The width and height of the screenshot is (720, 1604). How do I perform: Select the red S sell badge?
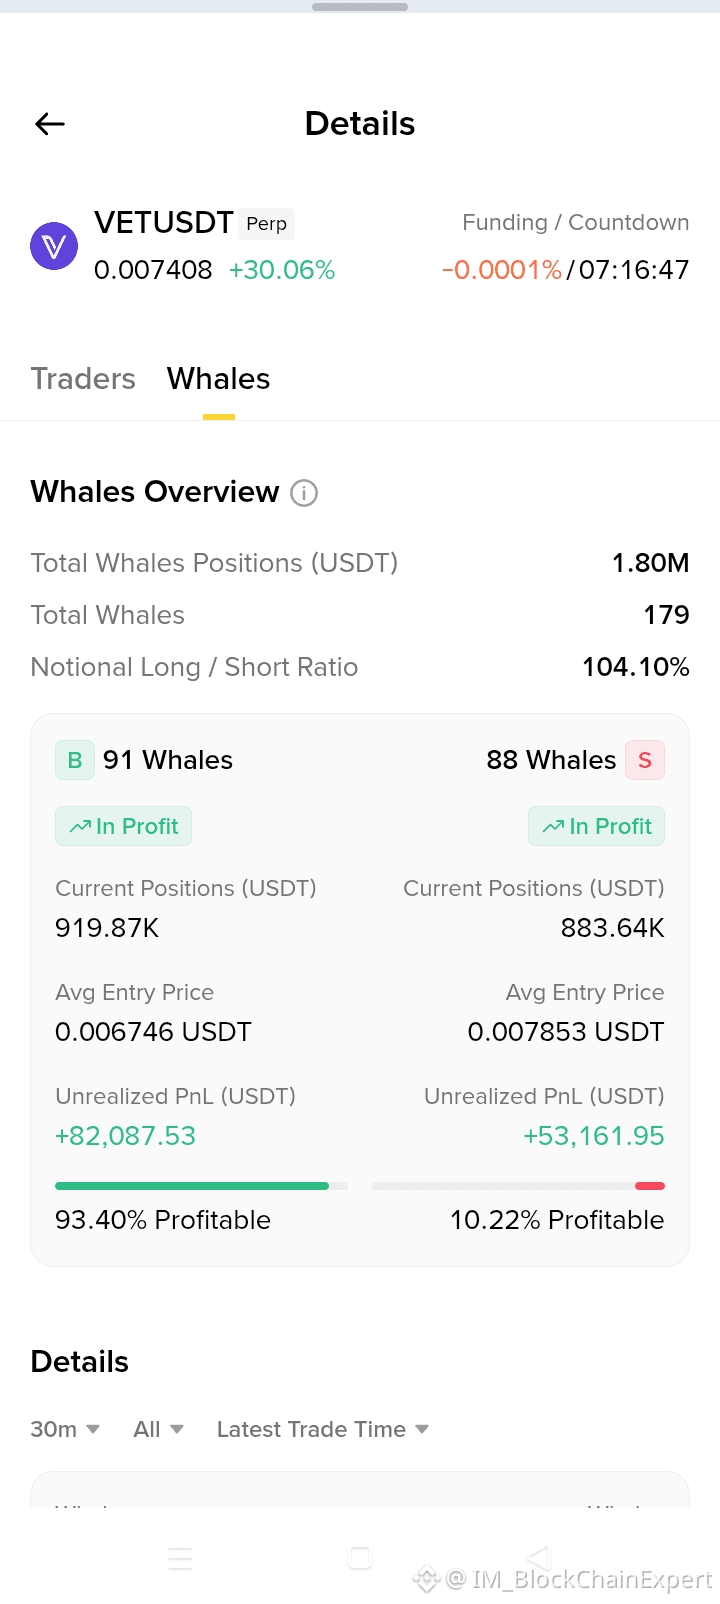(x=645, y=760)
